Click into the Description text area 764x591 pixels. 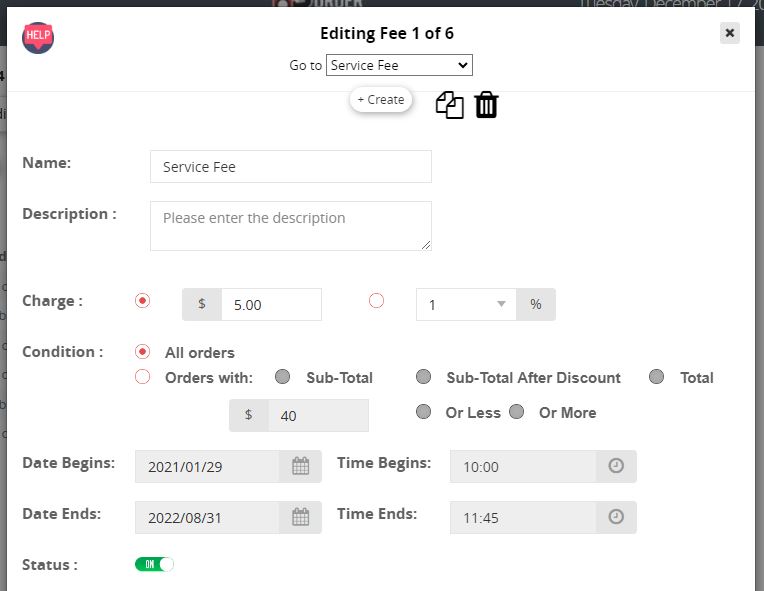[290, 225]
